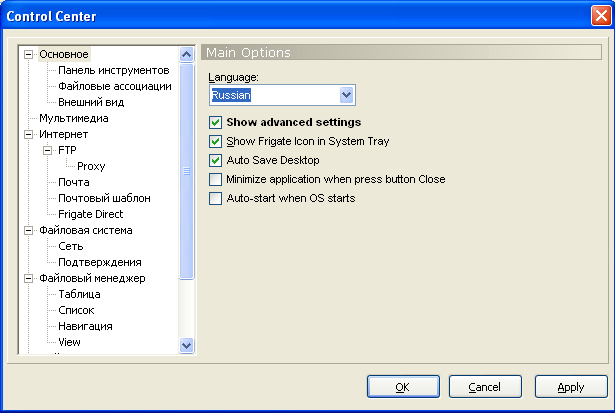Enable Minimize application when press Close
Image resolution: width=615 pixels, height=413 pixels.
pyautogui.click(x=215, y=179)
